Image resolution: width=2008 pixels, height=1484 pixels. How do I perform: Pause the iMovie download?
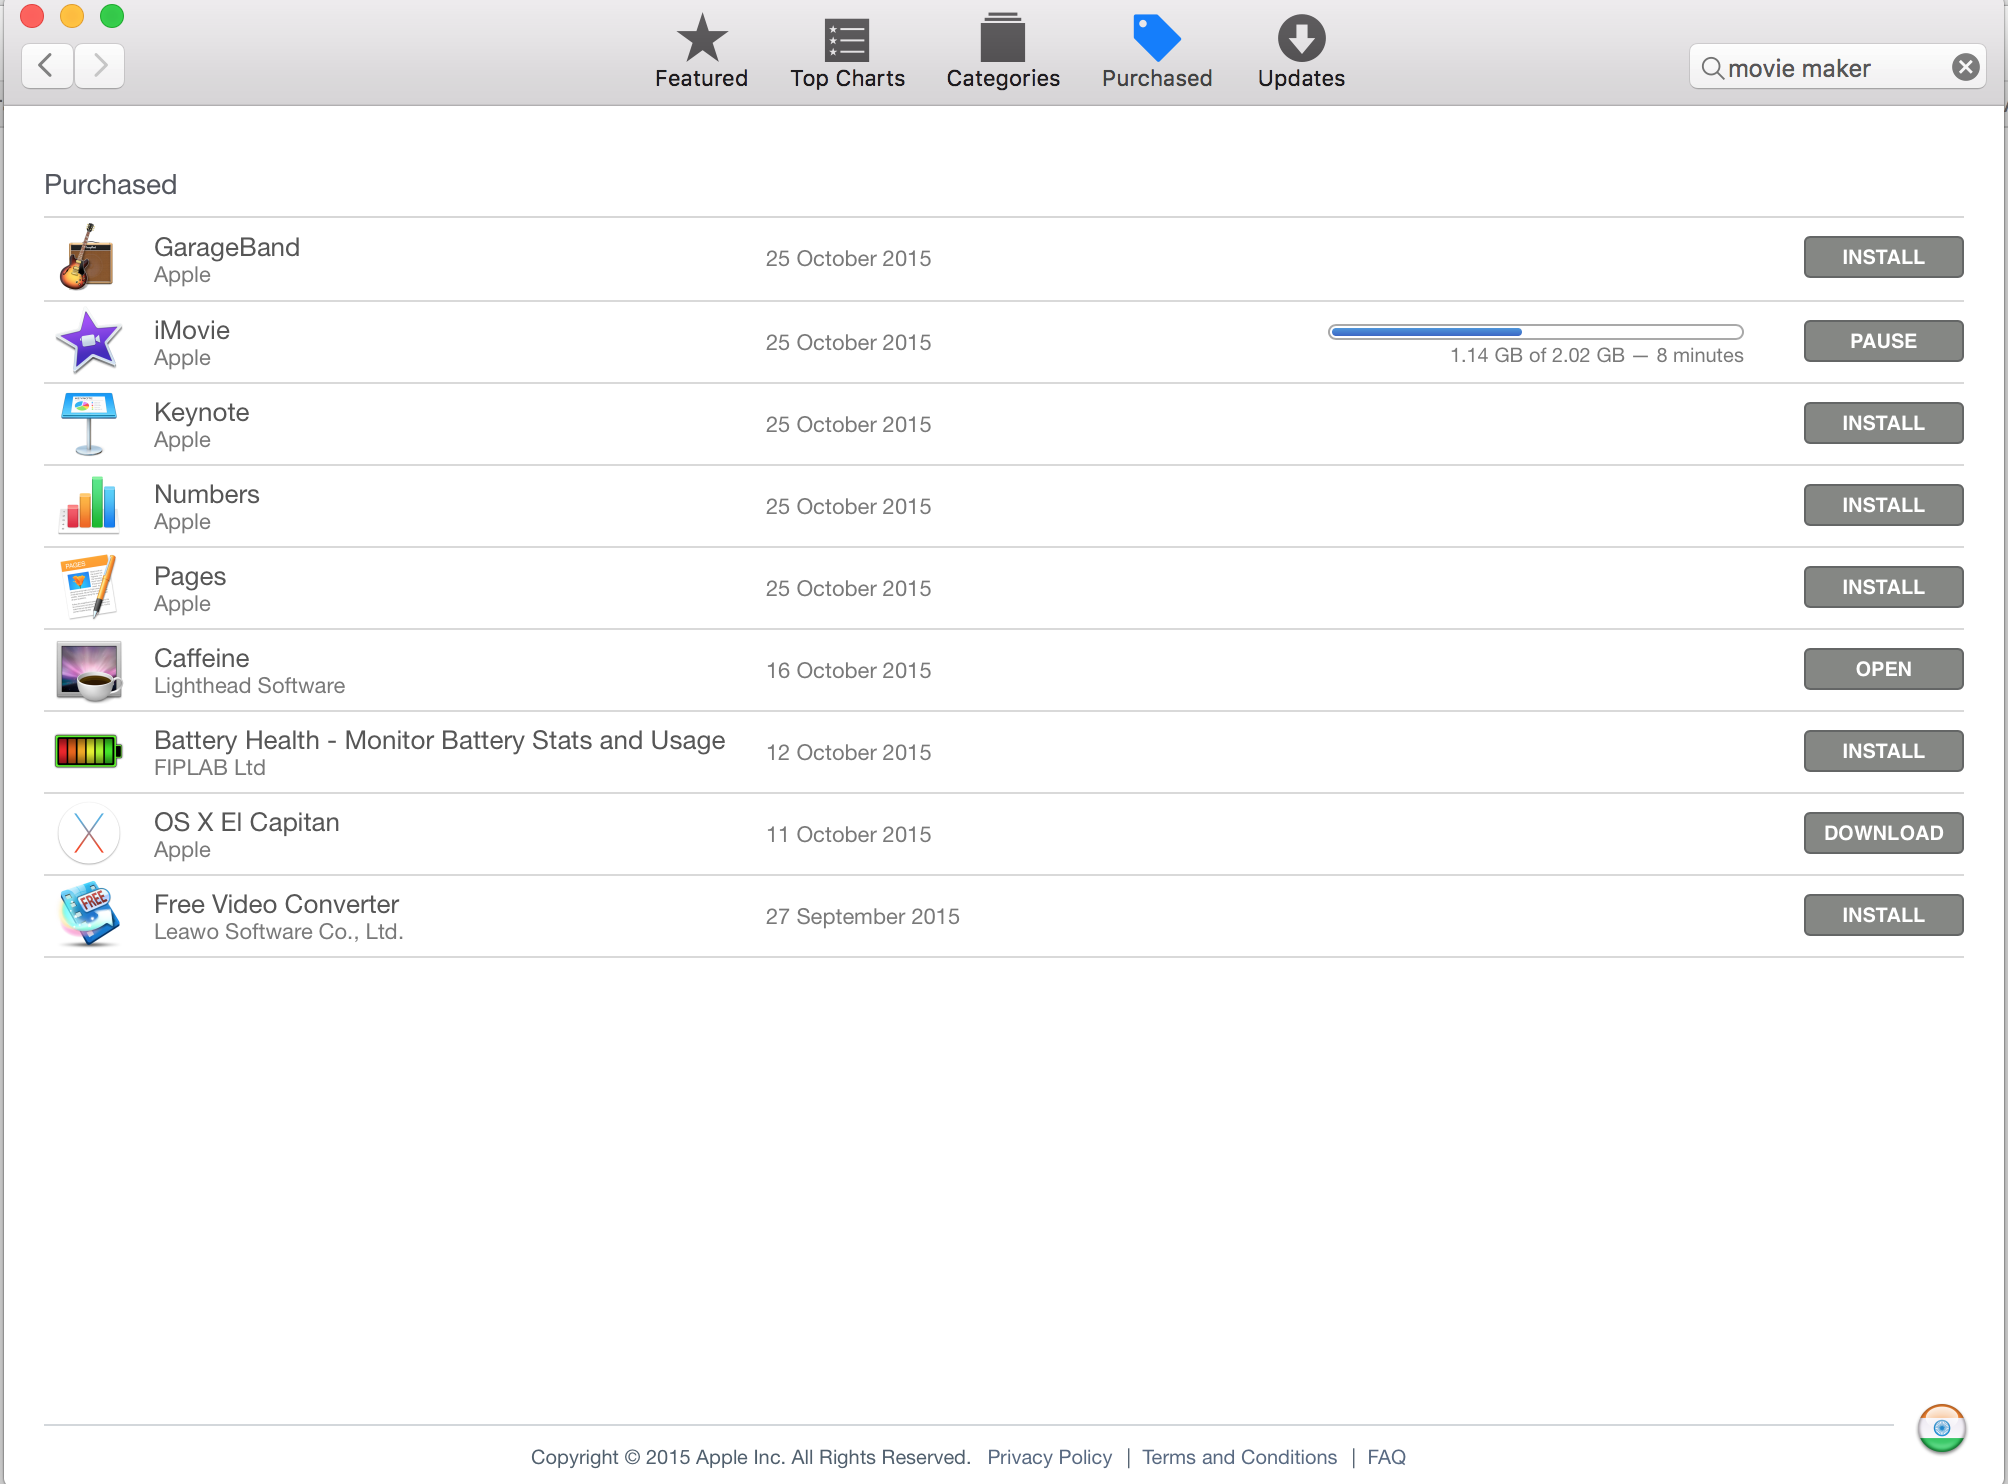tap(1882, 341)
